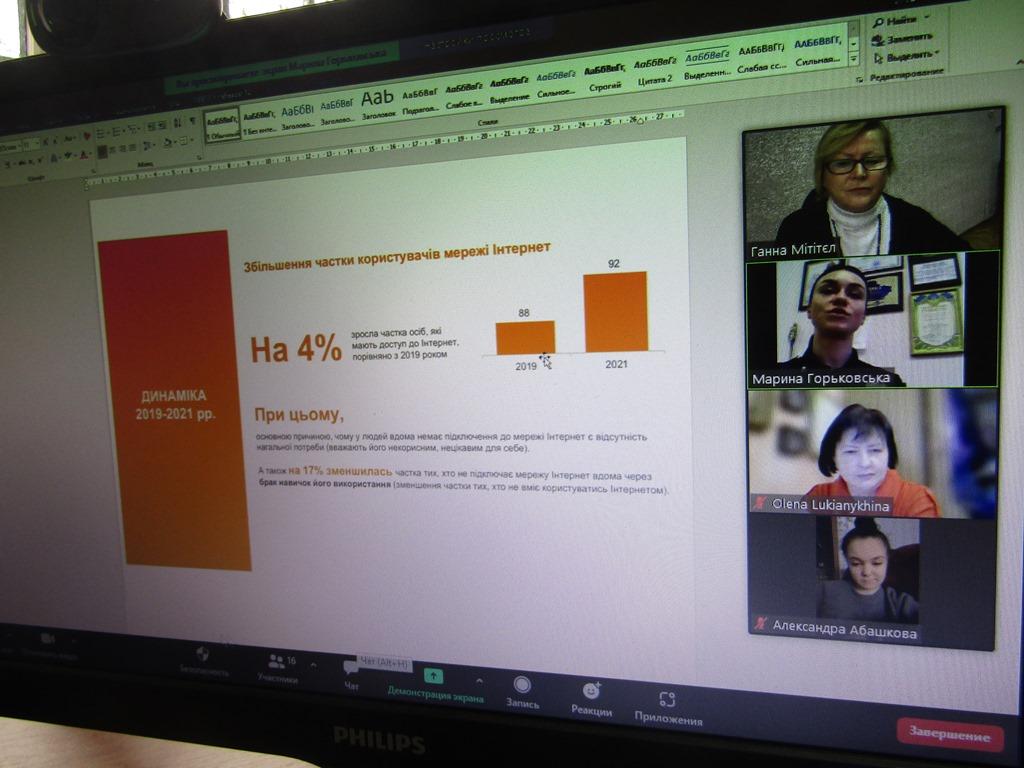Move the styles gallery down one row
This screenshot has height=768, width=1024.
pos(853,44)
